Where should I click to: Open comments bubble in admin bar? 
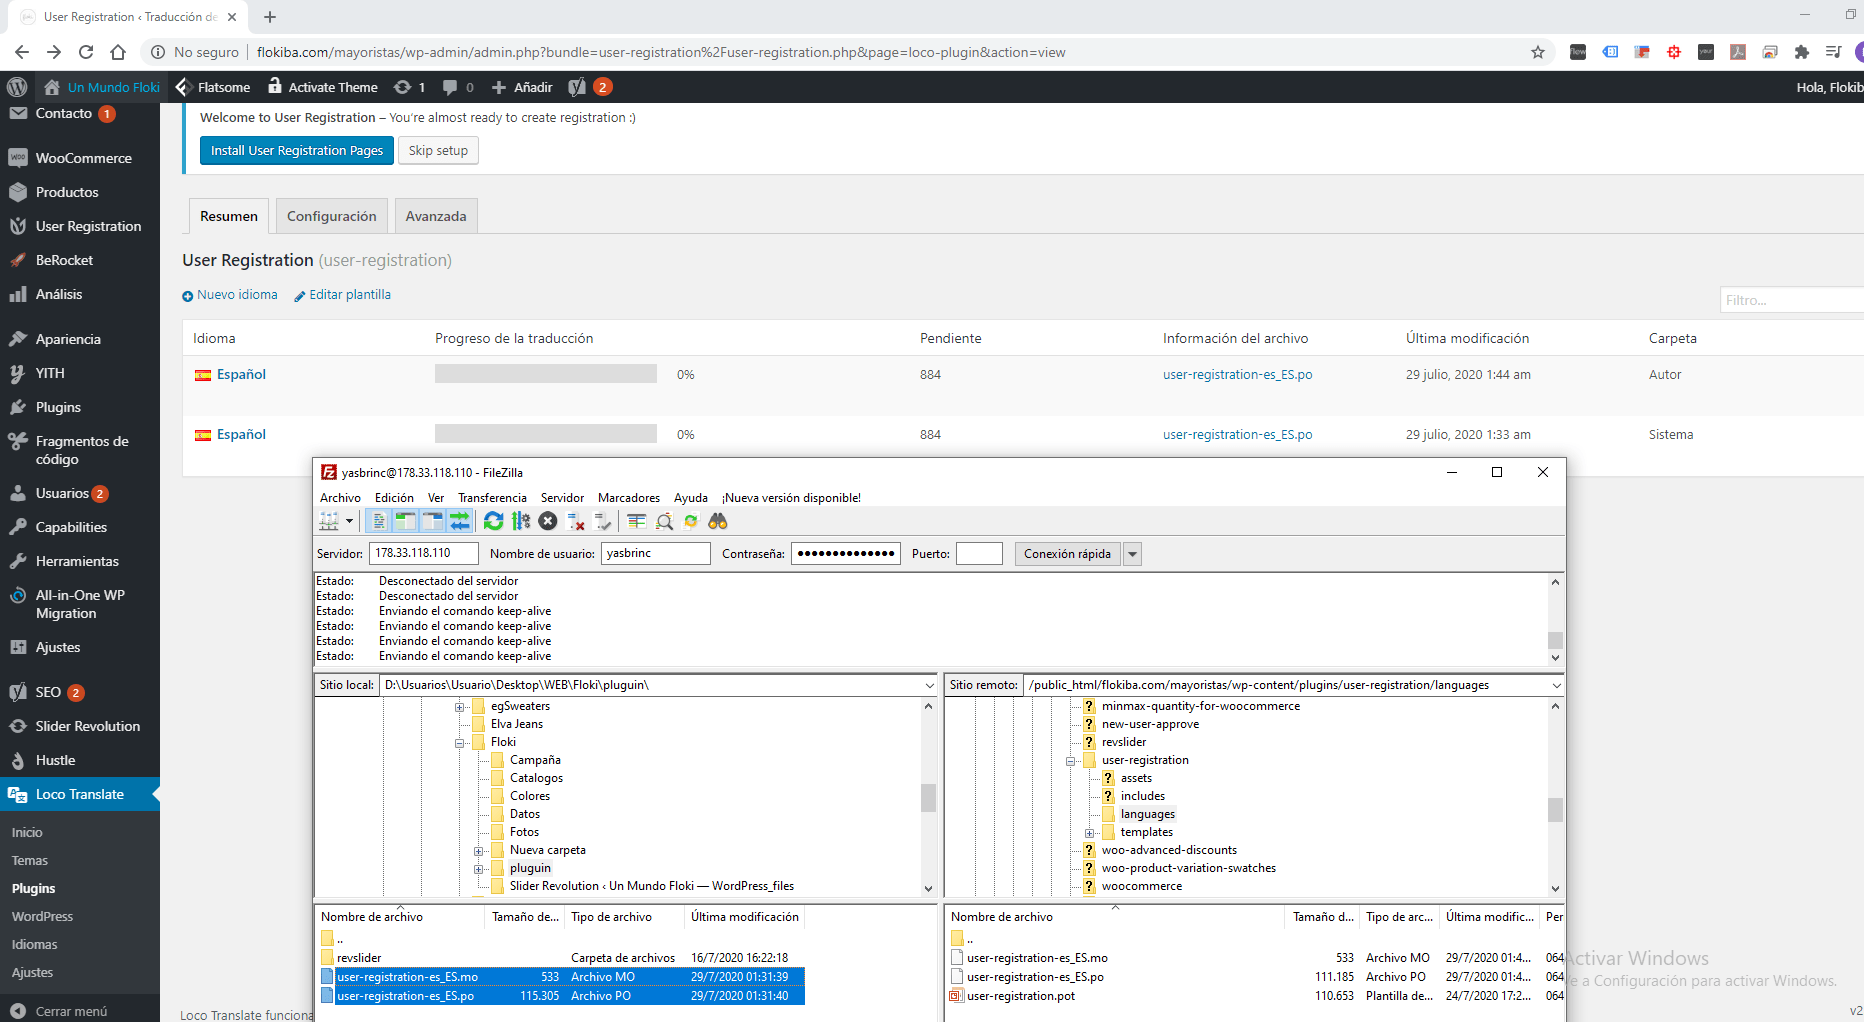(x=458, y=87)
